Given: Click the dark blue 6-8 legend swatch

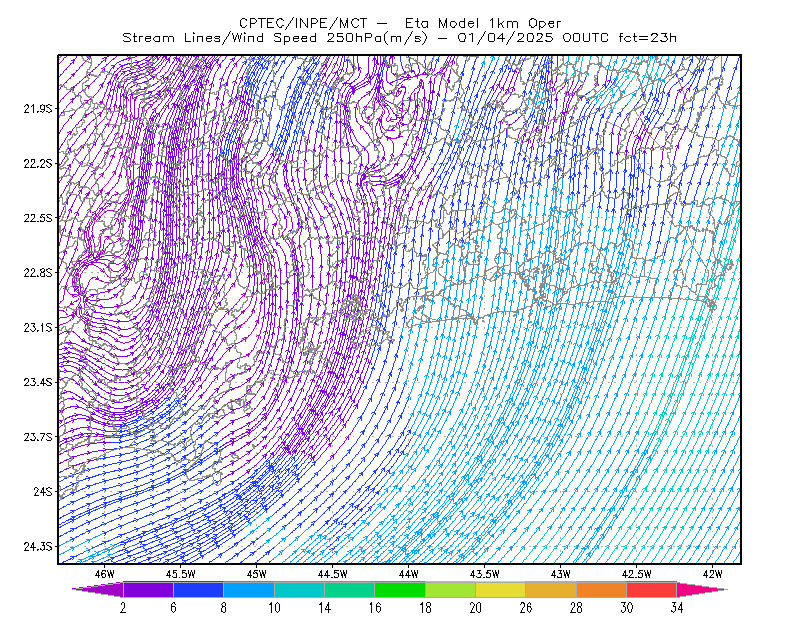Looking at the screenshot, I should [x=198, y=589].
